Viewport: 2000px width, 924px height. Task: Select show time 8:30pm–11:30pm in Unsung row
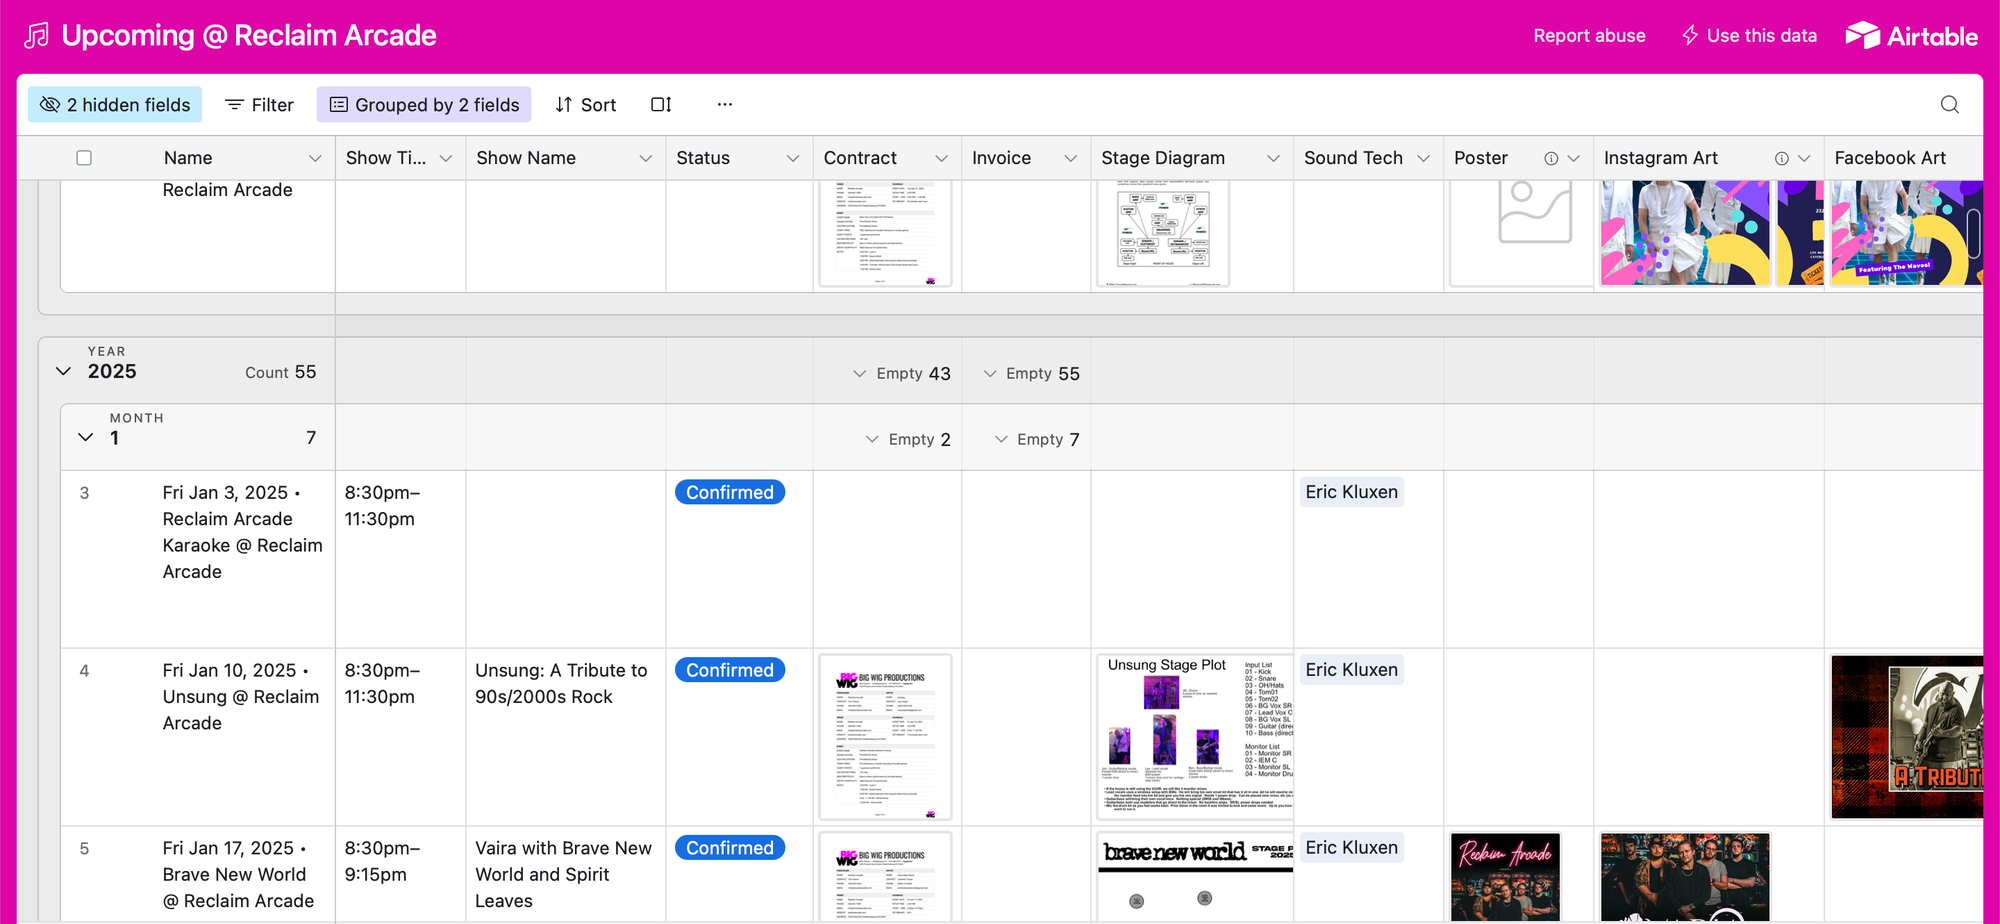(400, 737)
